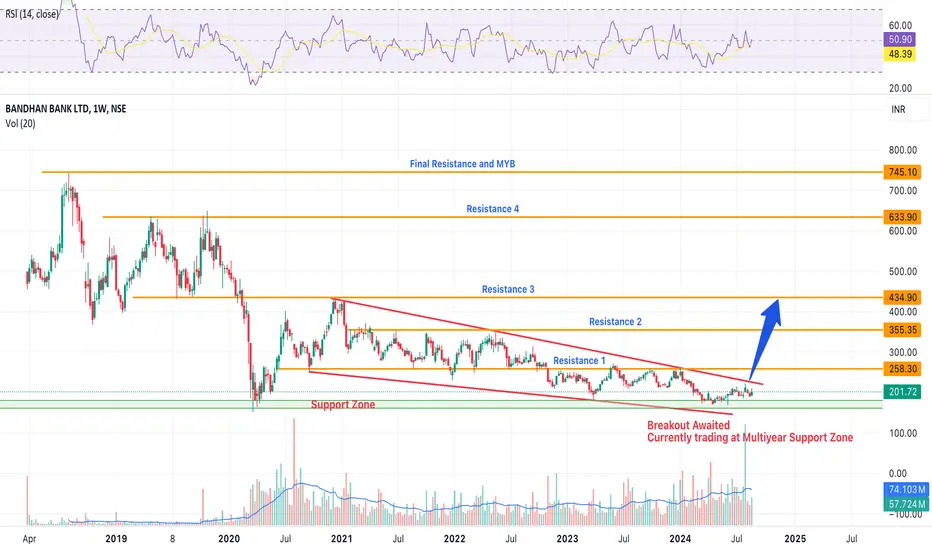Click the volume 74.103M label

906,489
